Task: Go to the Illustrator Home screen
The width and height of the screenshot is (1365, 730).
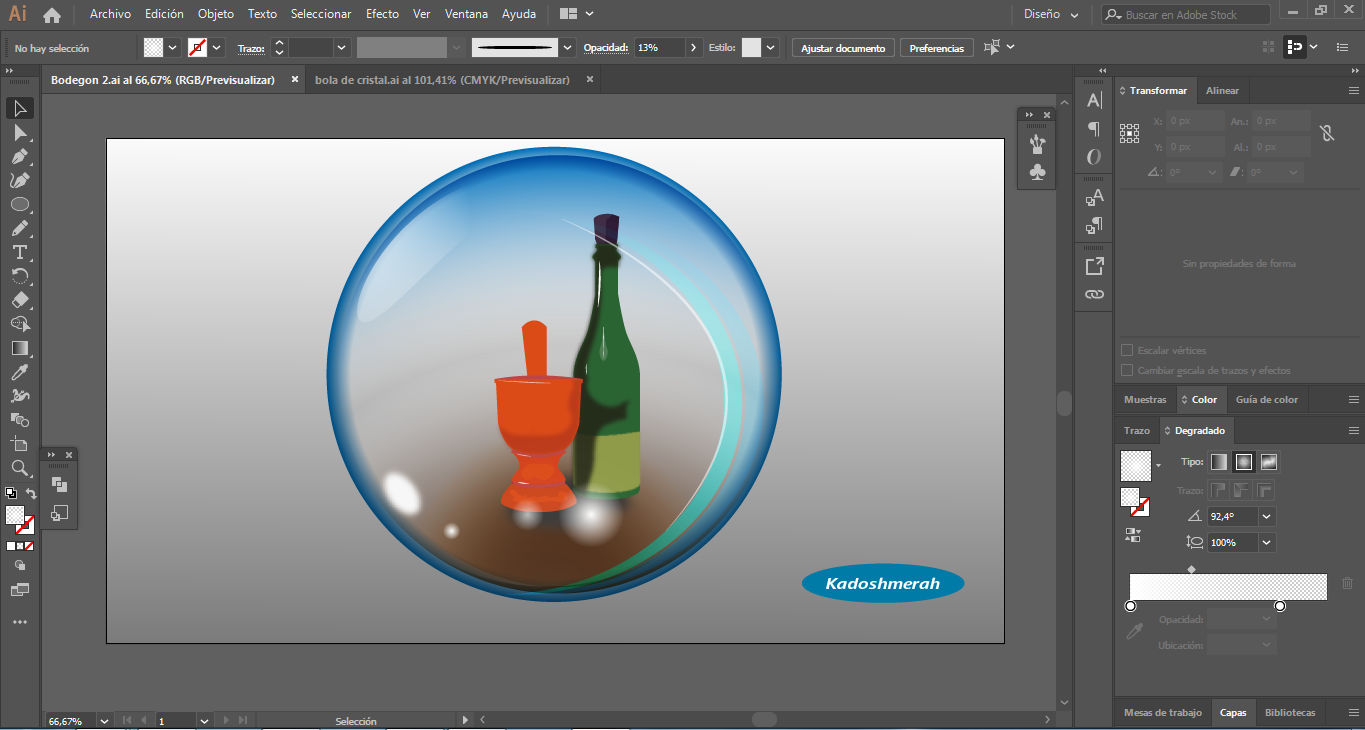Action: click(52, 14)
